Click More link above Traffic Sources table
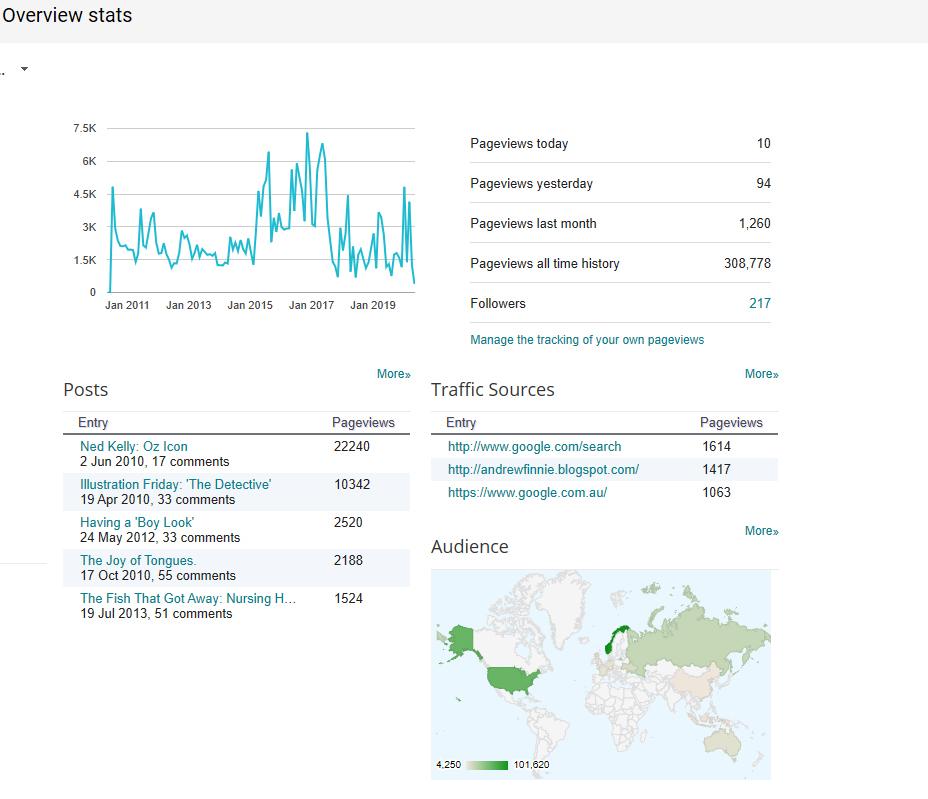 [761, 374]
